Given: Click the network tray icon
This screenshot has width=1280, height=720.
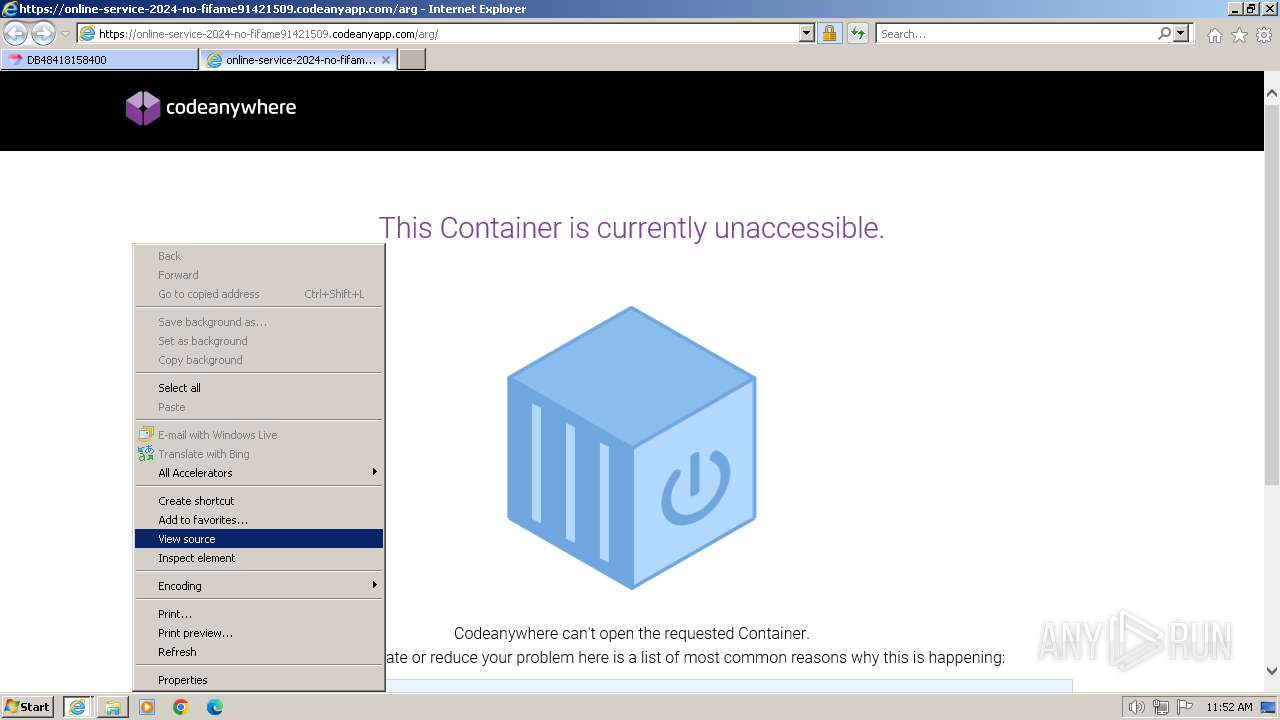Looking at the screenshot, I should point(1161,707).
